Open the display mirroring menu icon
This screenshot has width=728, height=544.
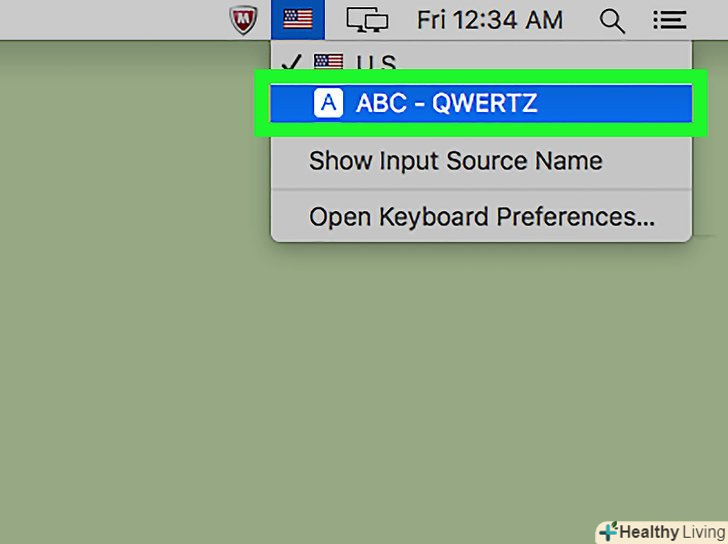pos(367,19)
